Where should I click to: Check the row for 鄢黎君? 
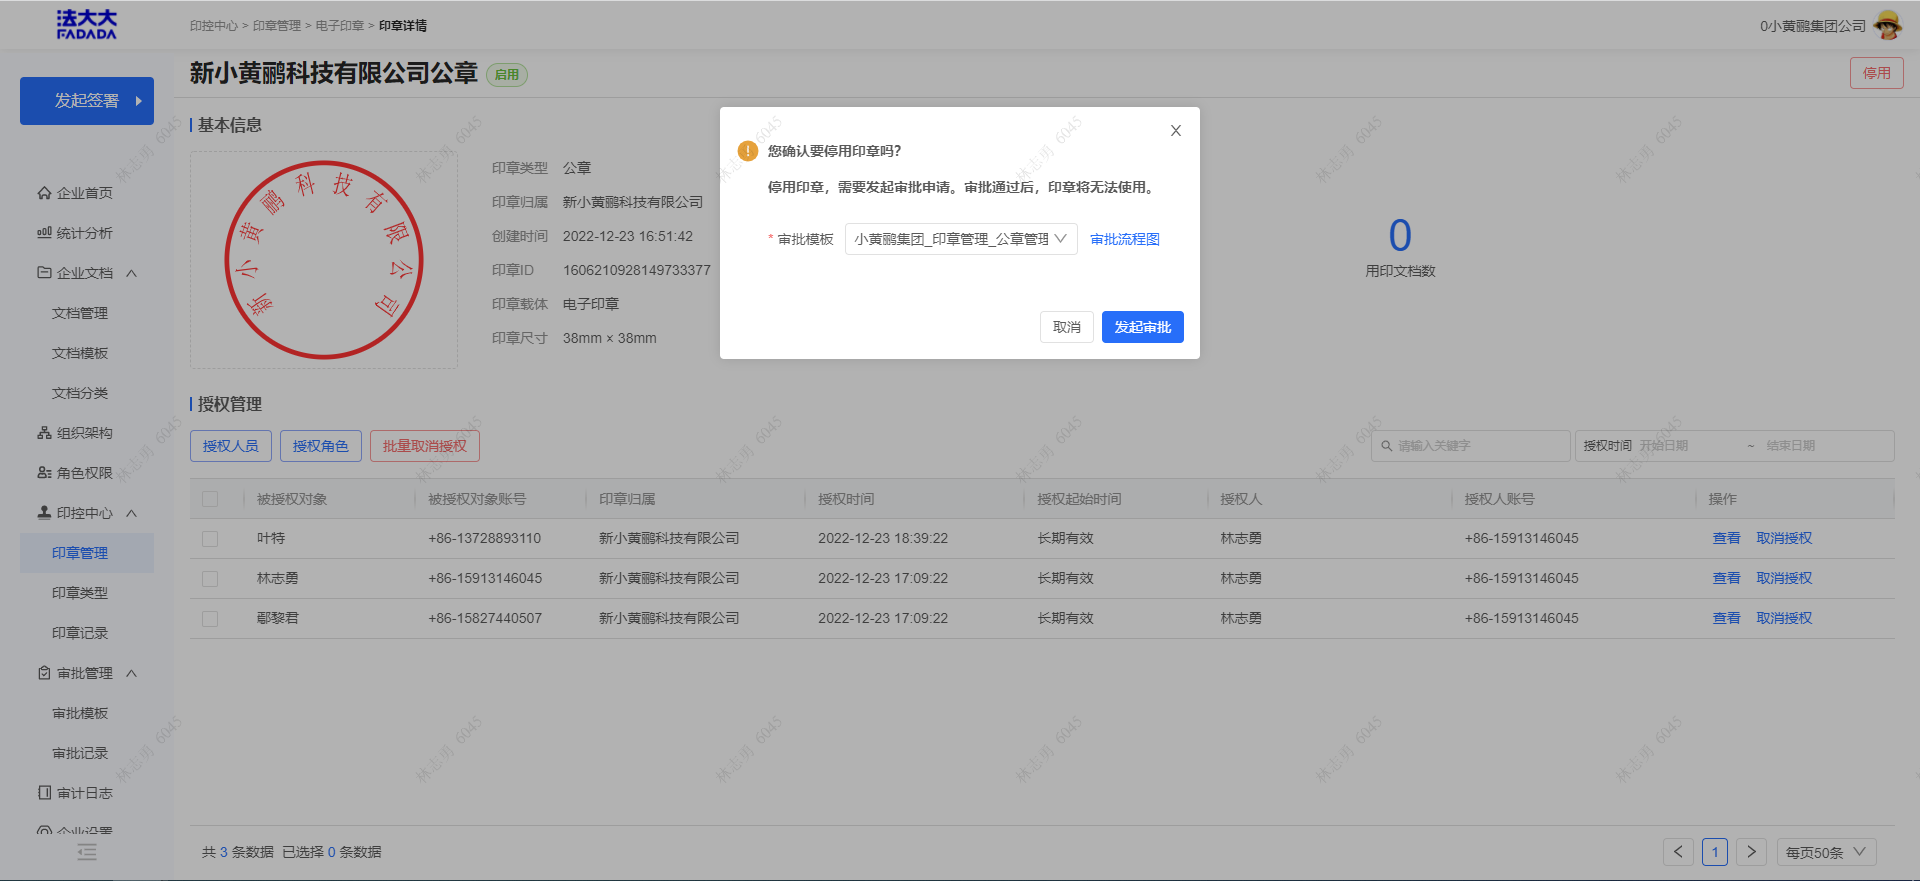click(x=210, y=619)
